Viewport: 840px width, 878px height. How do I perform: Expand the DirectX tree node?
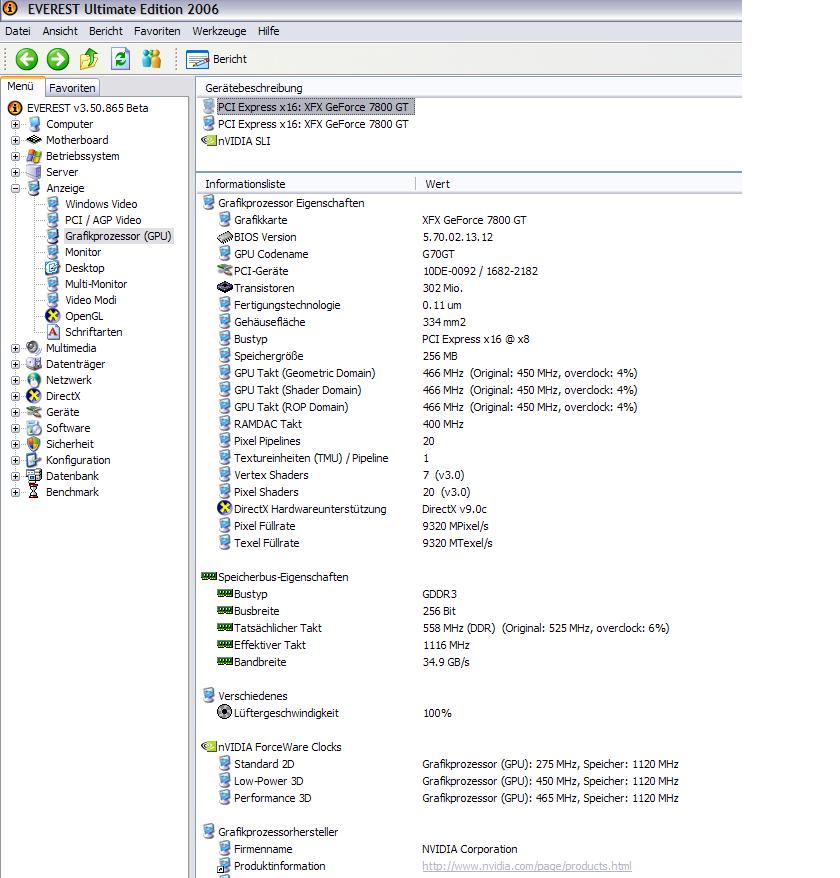pyautogui.click(x=16, y=396)
